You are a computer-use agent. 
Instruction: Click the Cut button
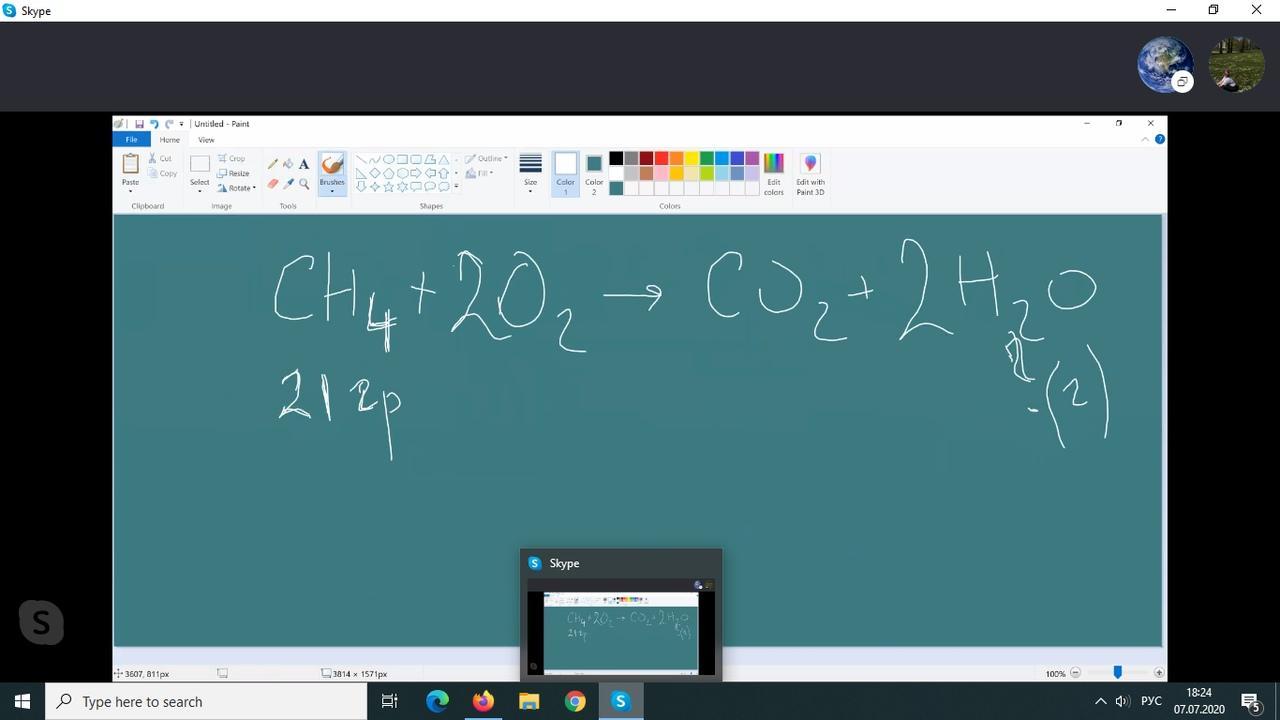pos(160,158)
